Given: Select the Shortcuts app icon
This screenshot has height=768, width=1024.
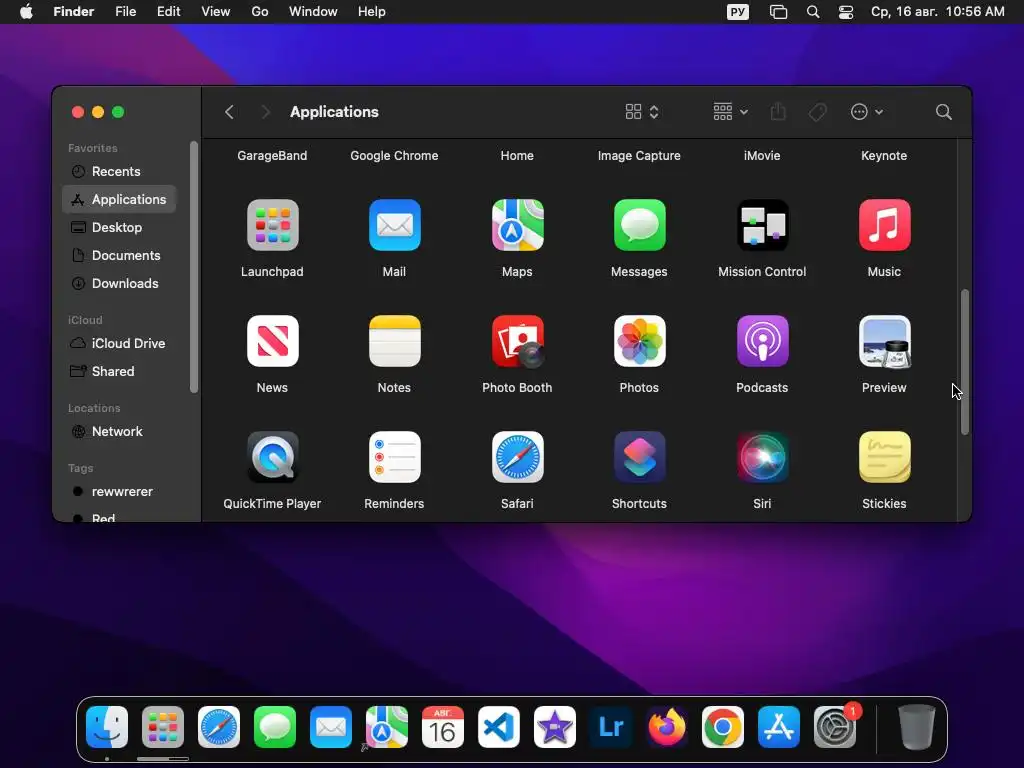Looking at the screenshot, I should coord(639,457).
